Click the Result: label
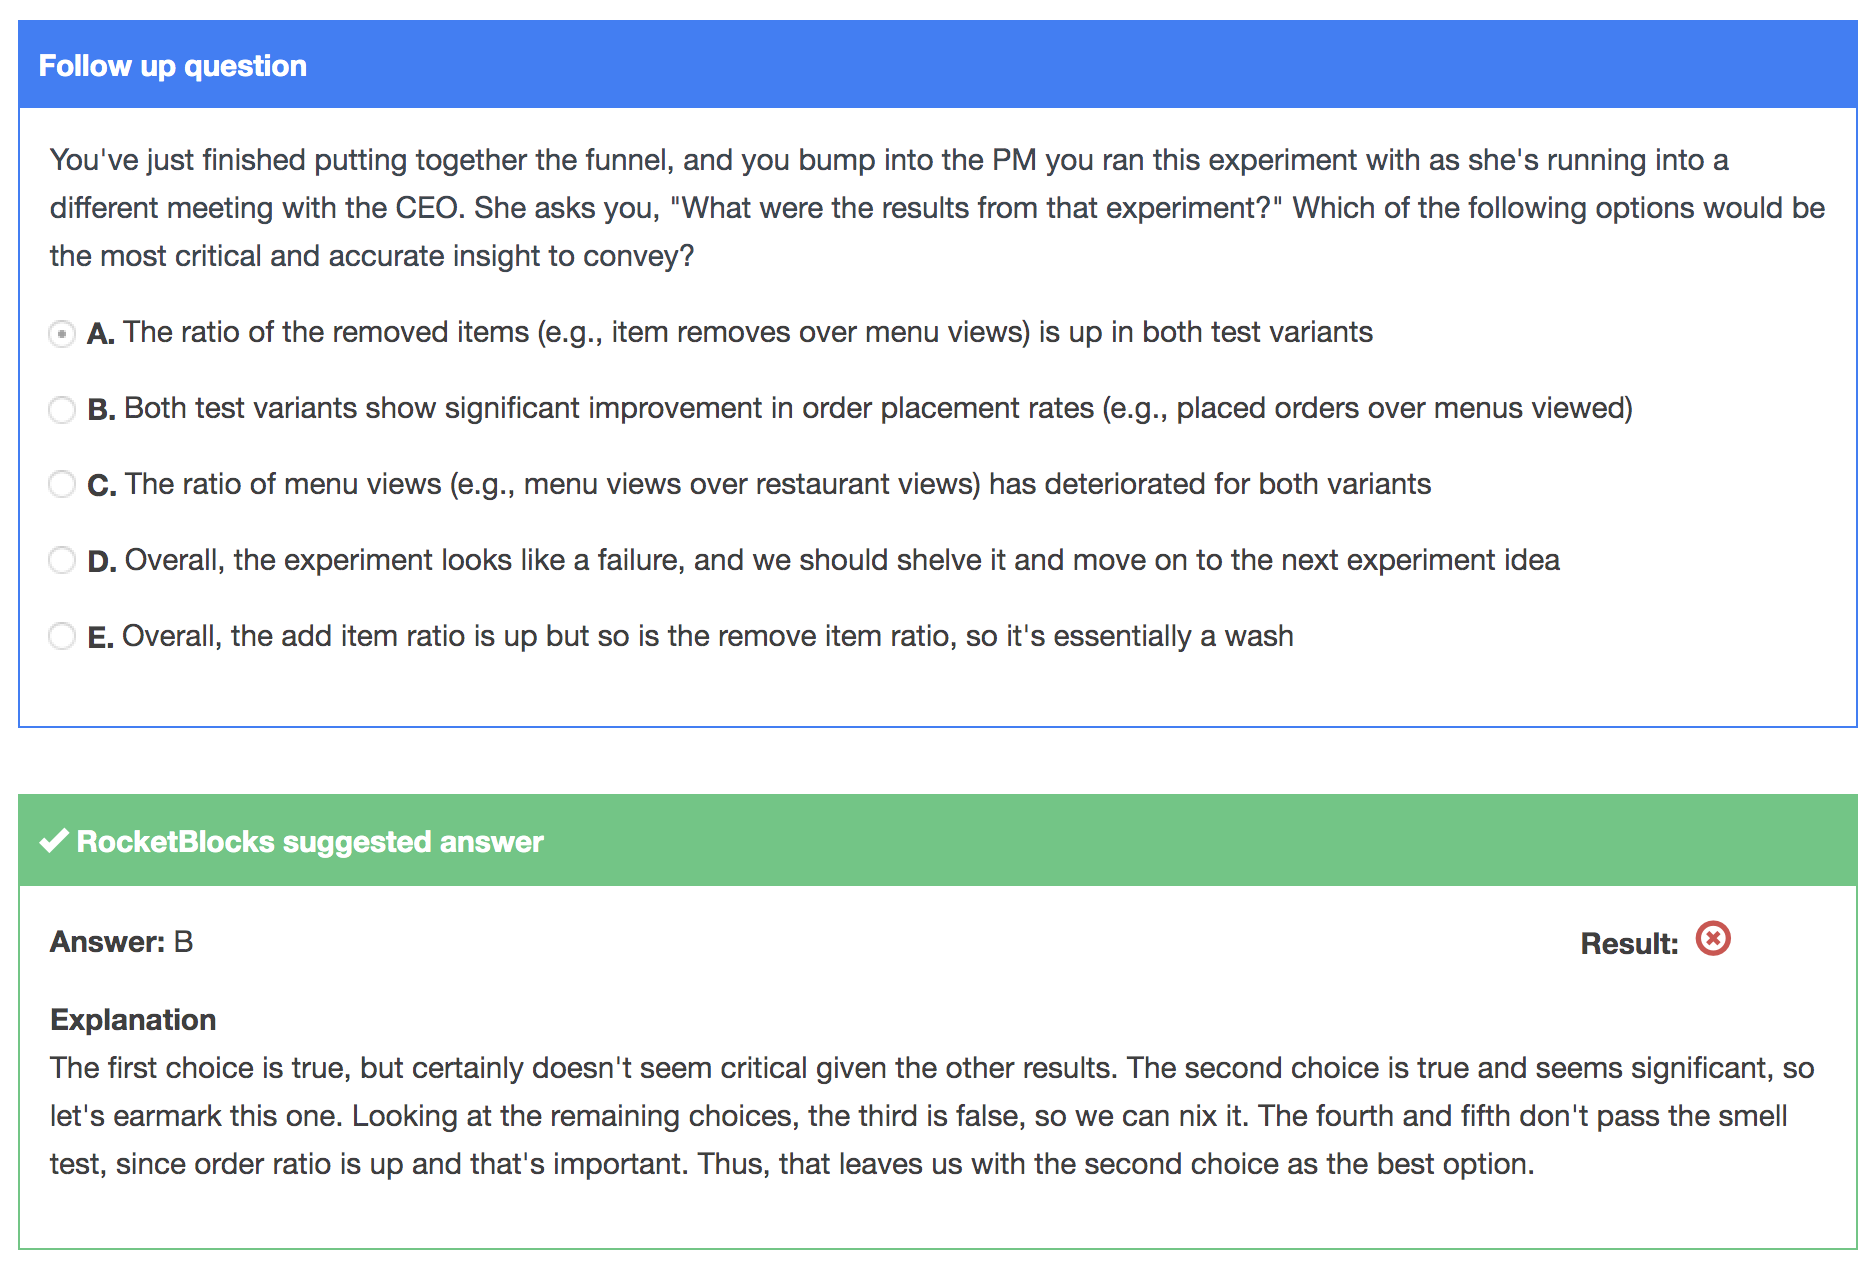The height and width of the screenshot is (1264, 1874). pyautogui.click(x=1629, y=943)
